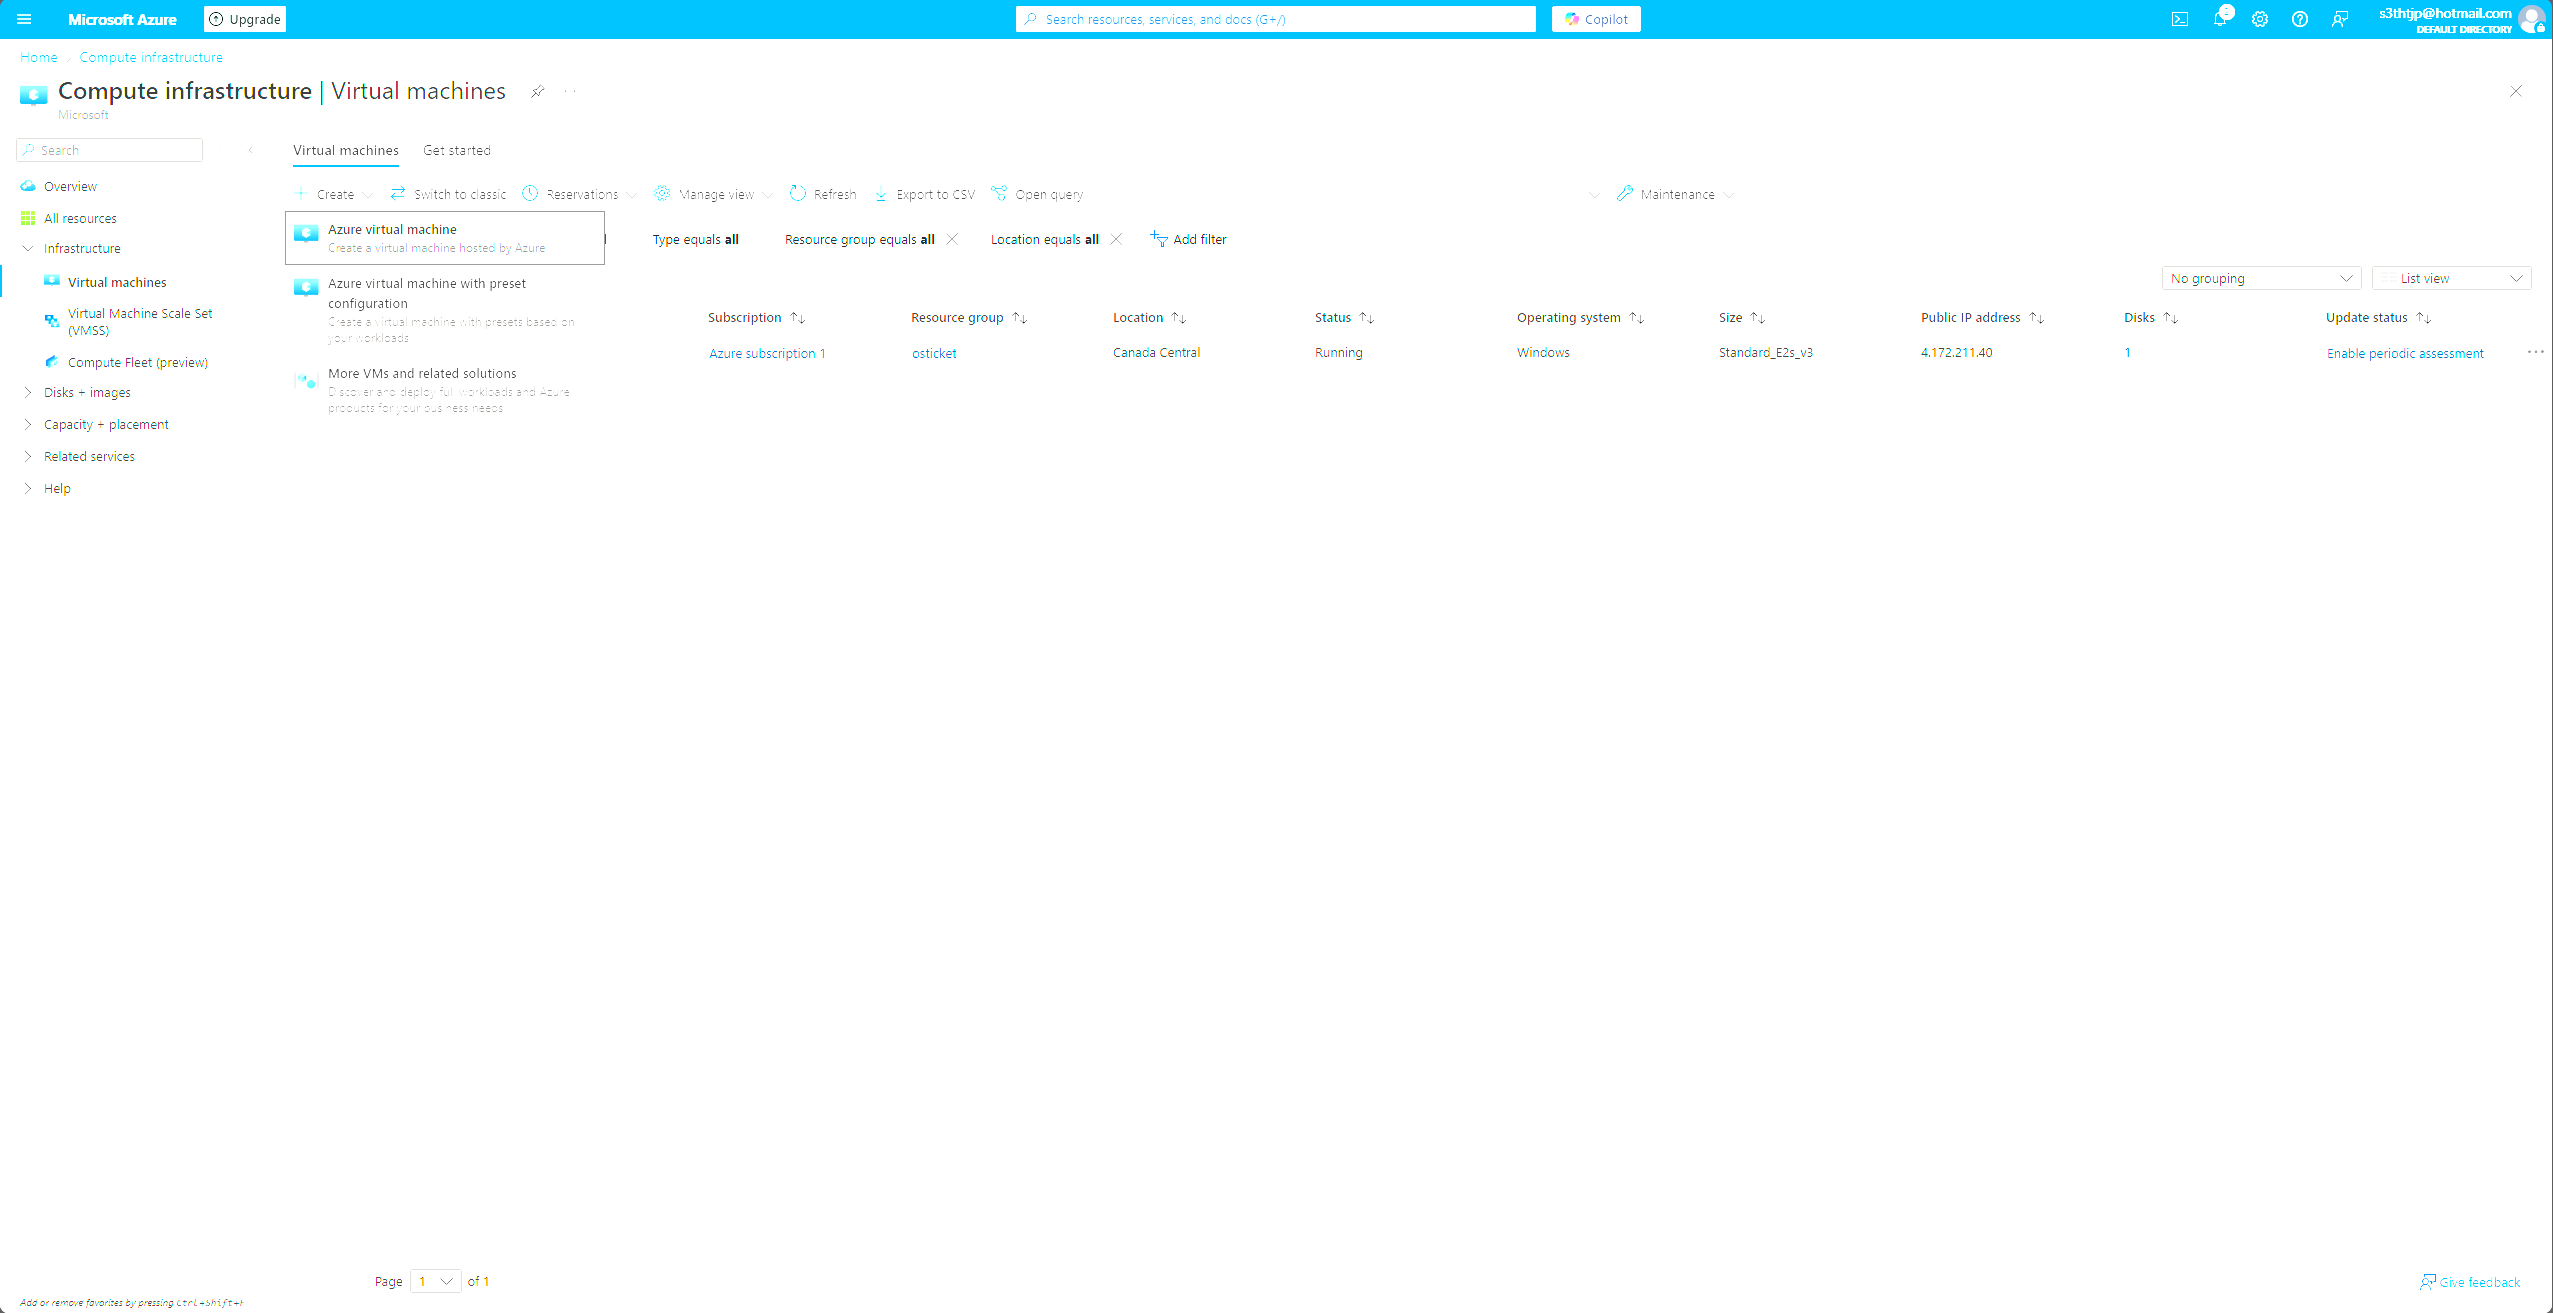The image size is (2553, 1313).
Task: Export virtual machines to CSV
Action: tap(923, 194)
